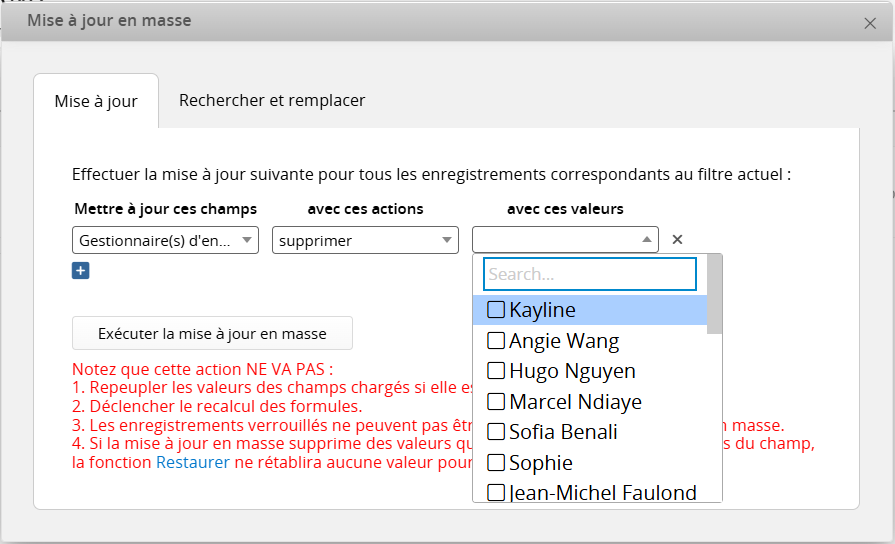895x544 pixels.
Task: Tick the Sophie checkbox
Action: coord(496,463)
